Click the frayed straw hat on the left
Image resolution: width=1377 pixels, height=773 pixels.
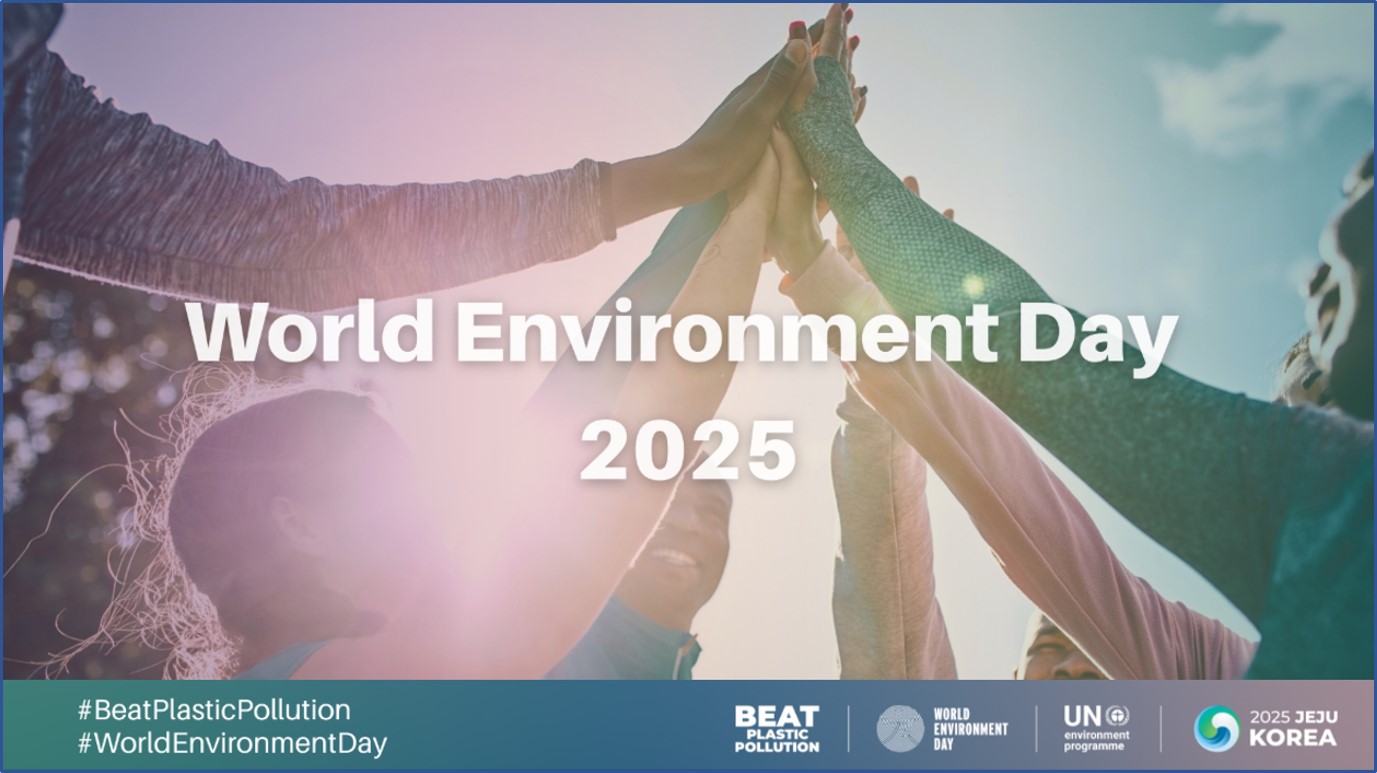(x=170, y=520)
